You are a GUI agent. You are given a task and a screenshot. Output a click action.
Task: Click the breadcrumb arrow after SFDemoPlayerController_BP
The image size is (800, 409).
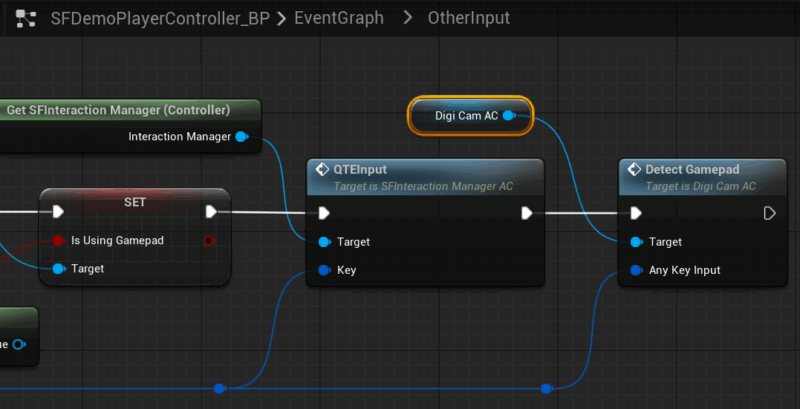coord(282,18)
